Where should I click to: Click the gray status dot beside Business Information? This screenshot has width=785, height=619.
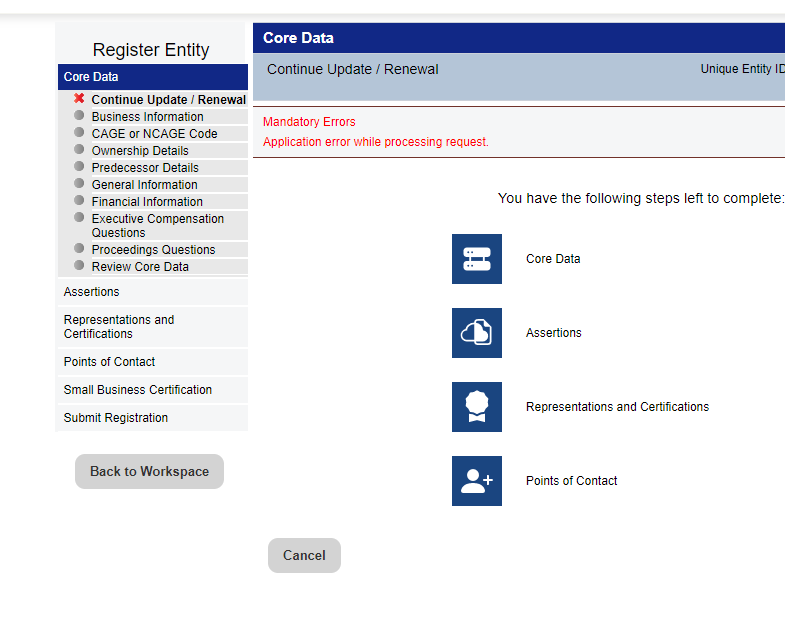click(79, 115)
